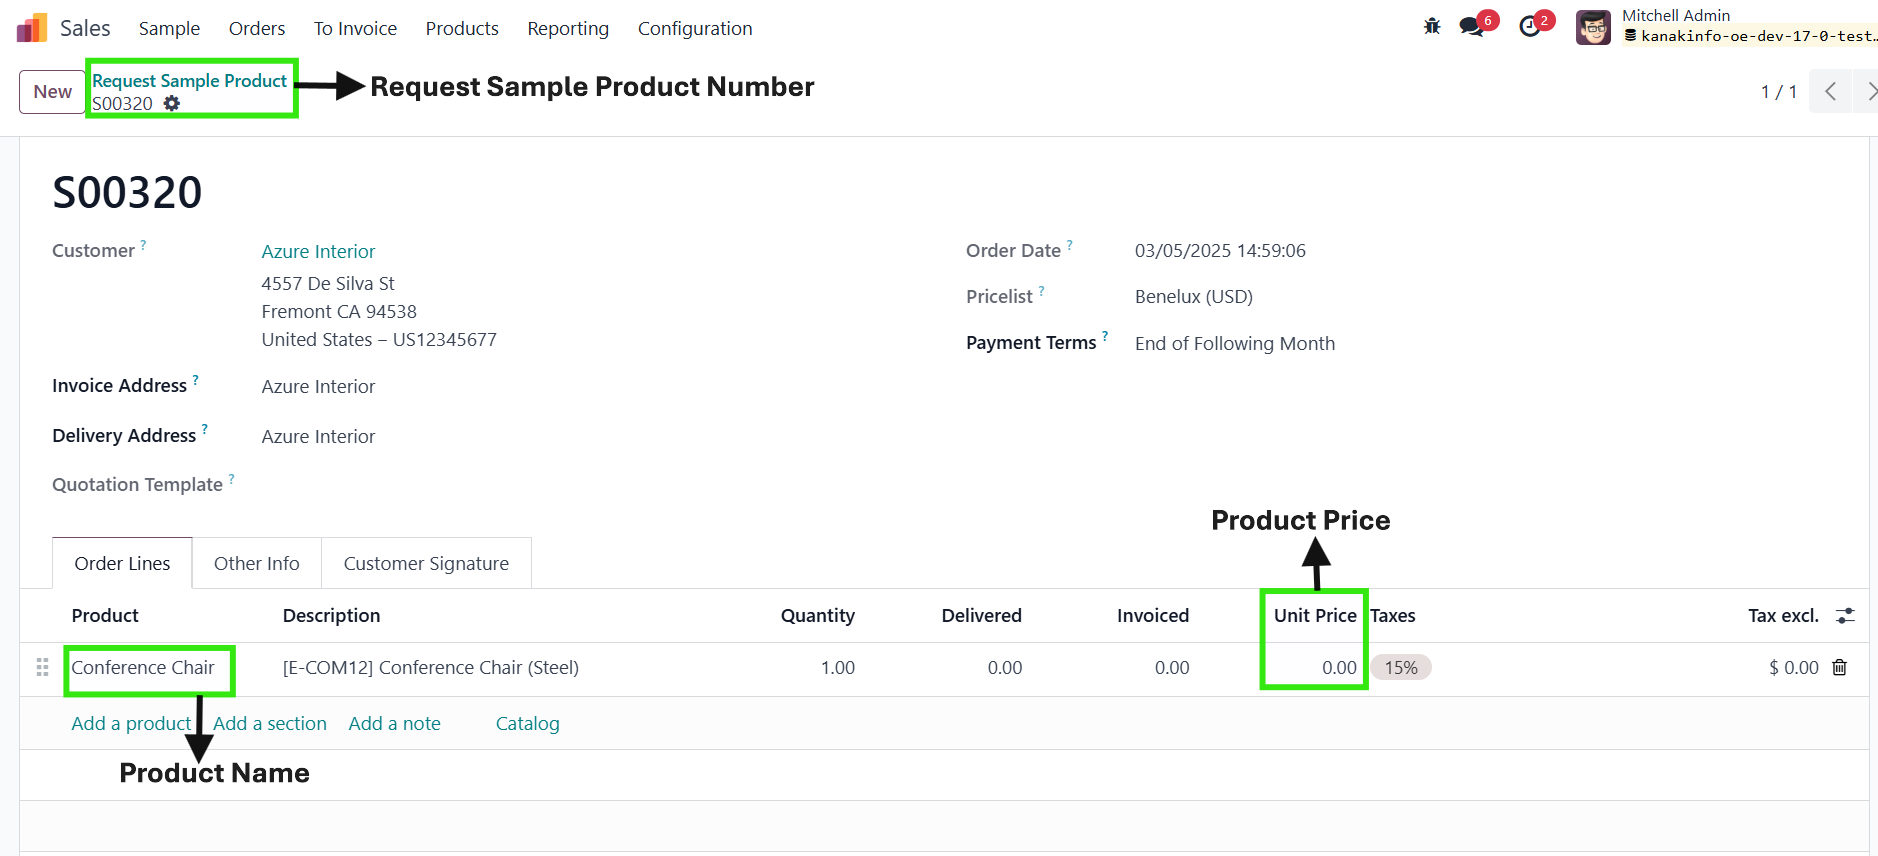The height and width of the screenshot is (856, 1878).
Task: Click the Invoice Address help question mark
Action: point(195,379)
